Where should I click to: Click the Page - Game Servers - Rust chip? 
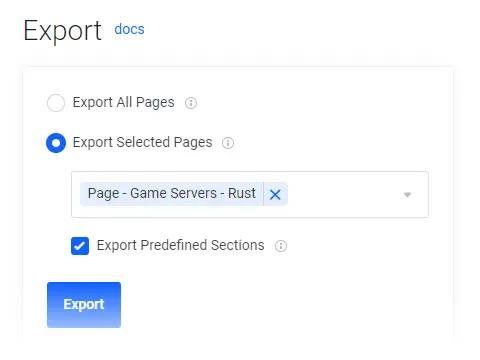point(172,194)
